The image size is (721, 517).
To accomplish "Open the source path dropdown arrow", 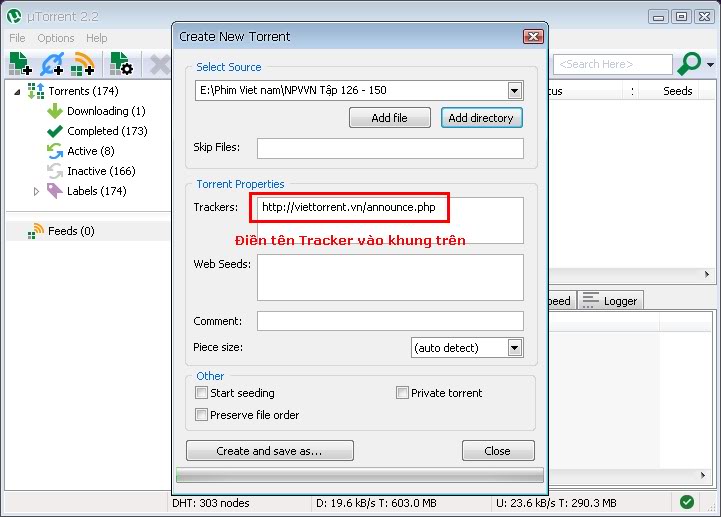I will click(x=515, y=91).
